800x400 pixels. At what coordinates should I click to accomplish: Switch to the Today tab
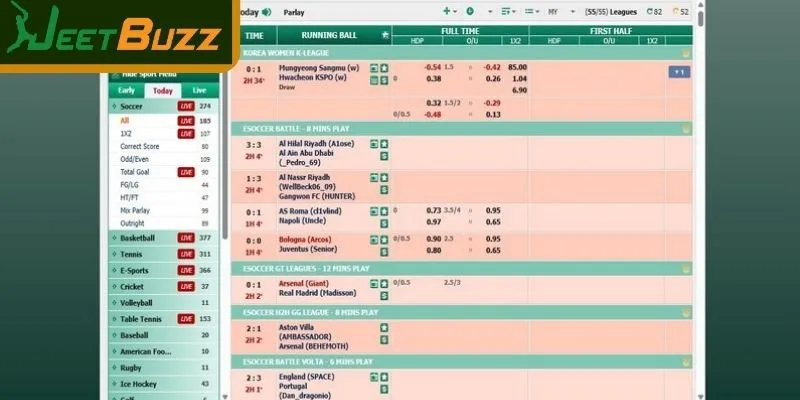click(x=163, y=91)
